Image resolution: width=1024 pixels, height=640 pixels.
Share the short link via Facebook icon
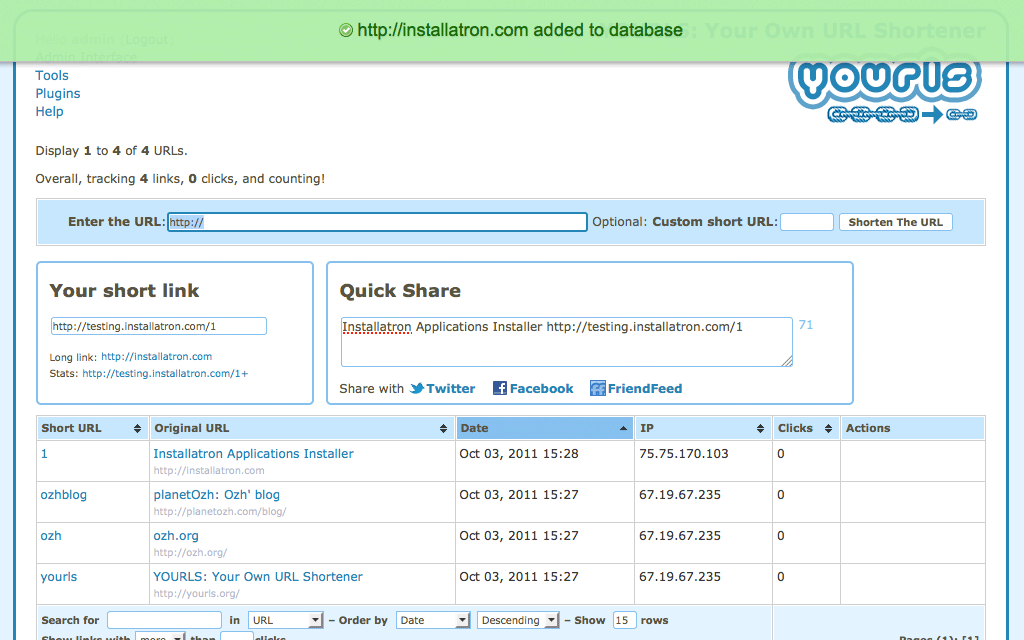(x=500, y=389)
